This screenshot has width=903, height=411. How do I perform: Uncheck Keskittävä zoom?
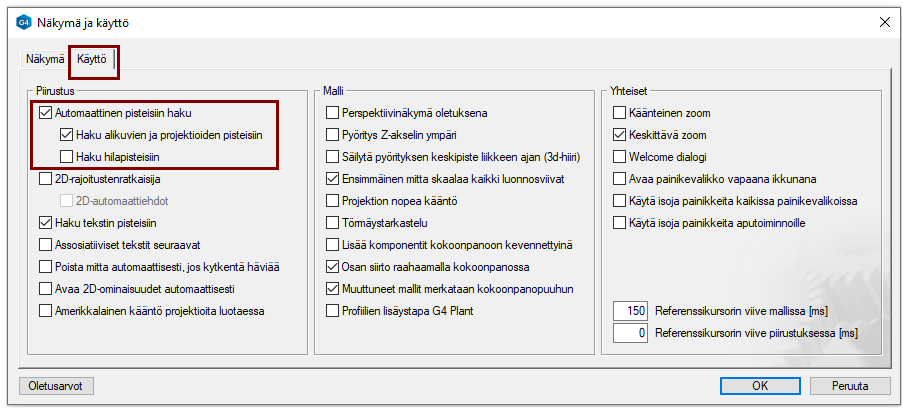619,135
